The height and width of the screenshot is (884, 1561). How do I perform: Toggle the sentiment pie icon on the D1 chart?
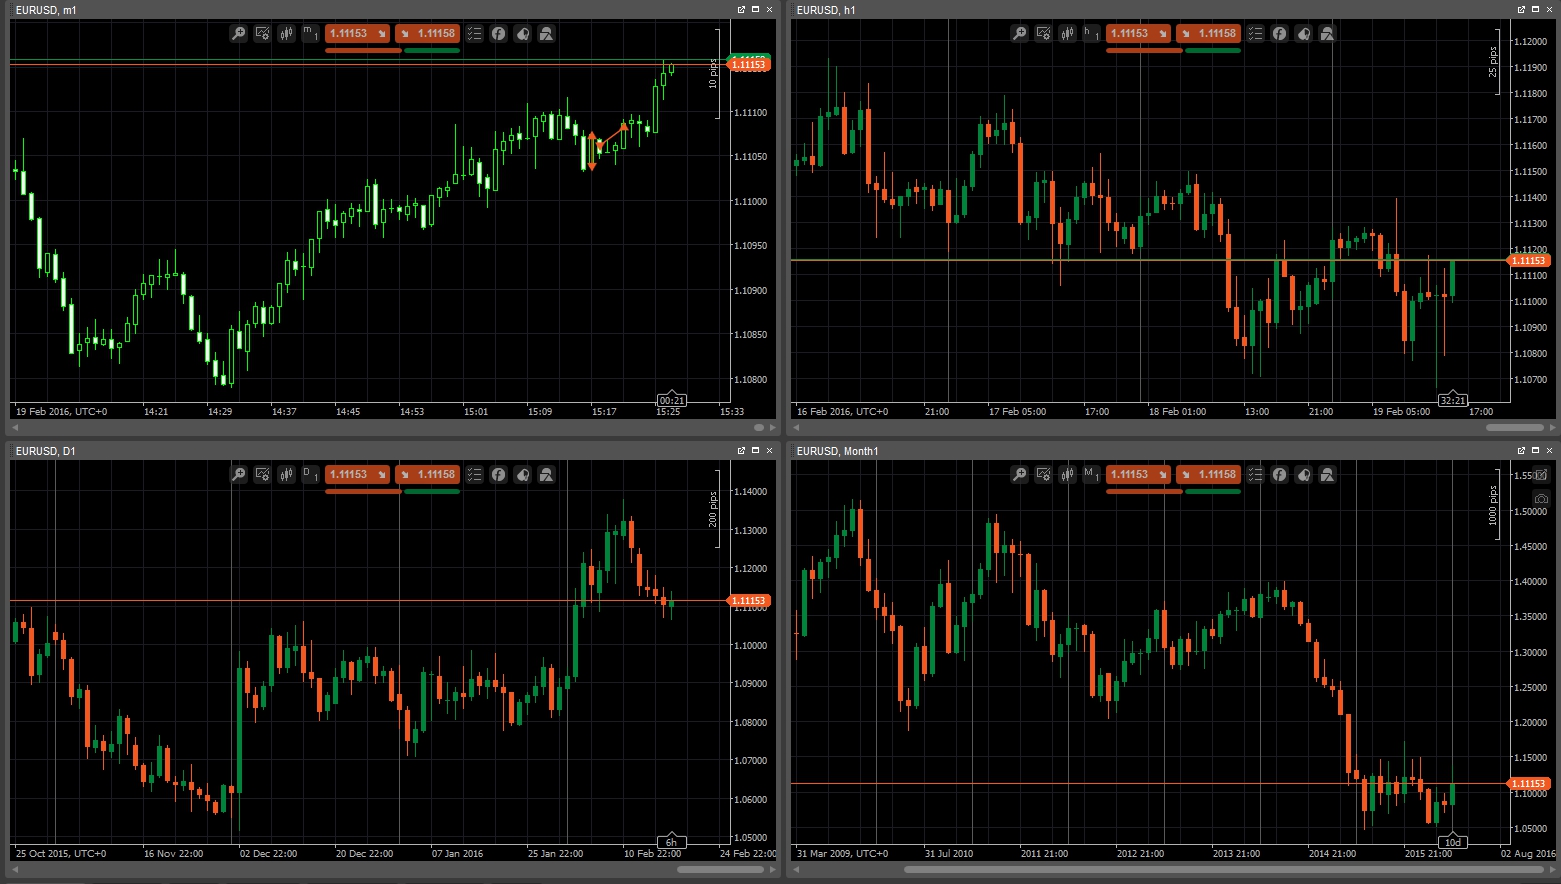(x=522, y=474)
